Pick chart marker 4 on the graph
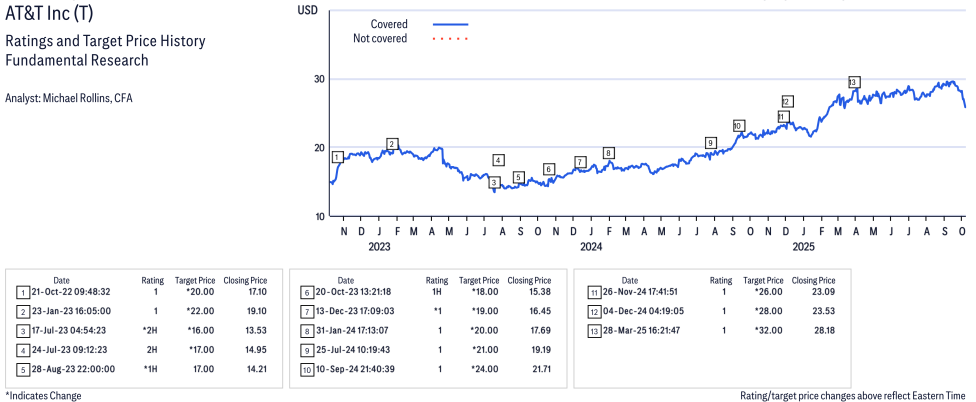 pyautogui.click(x=498, y=160)
